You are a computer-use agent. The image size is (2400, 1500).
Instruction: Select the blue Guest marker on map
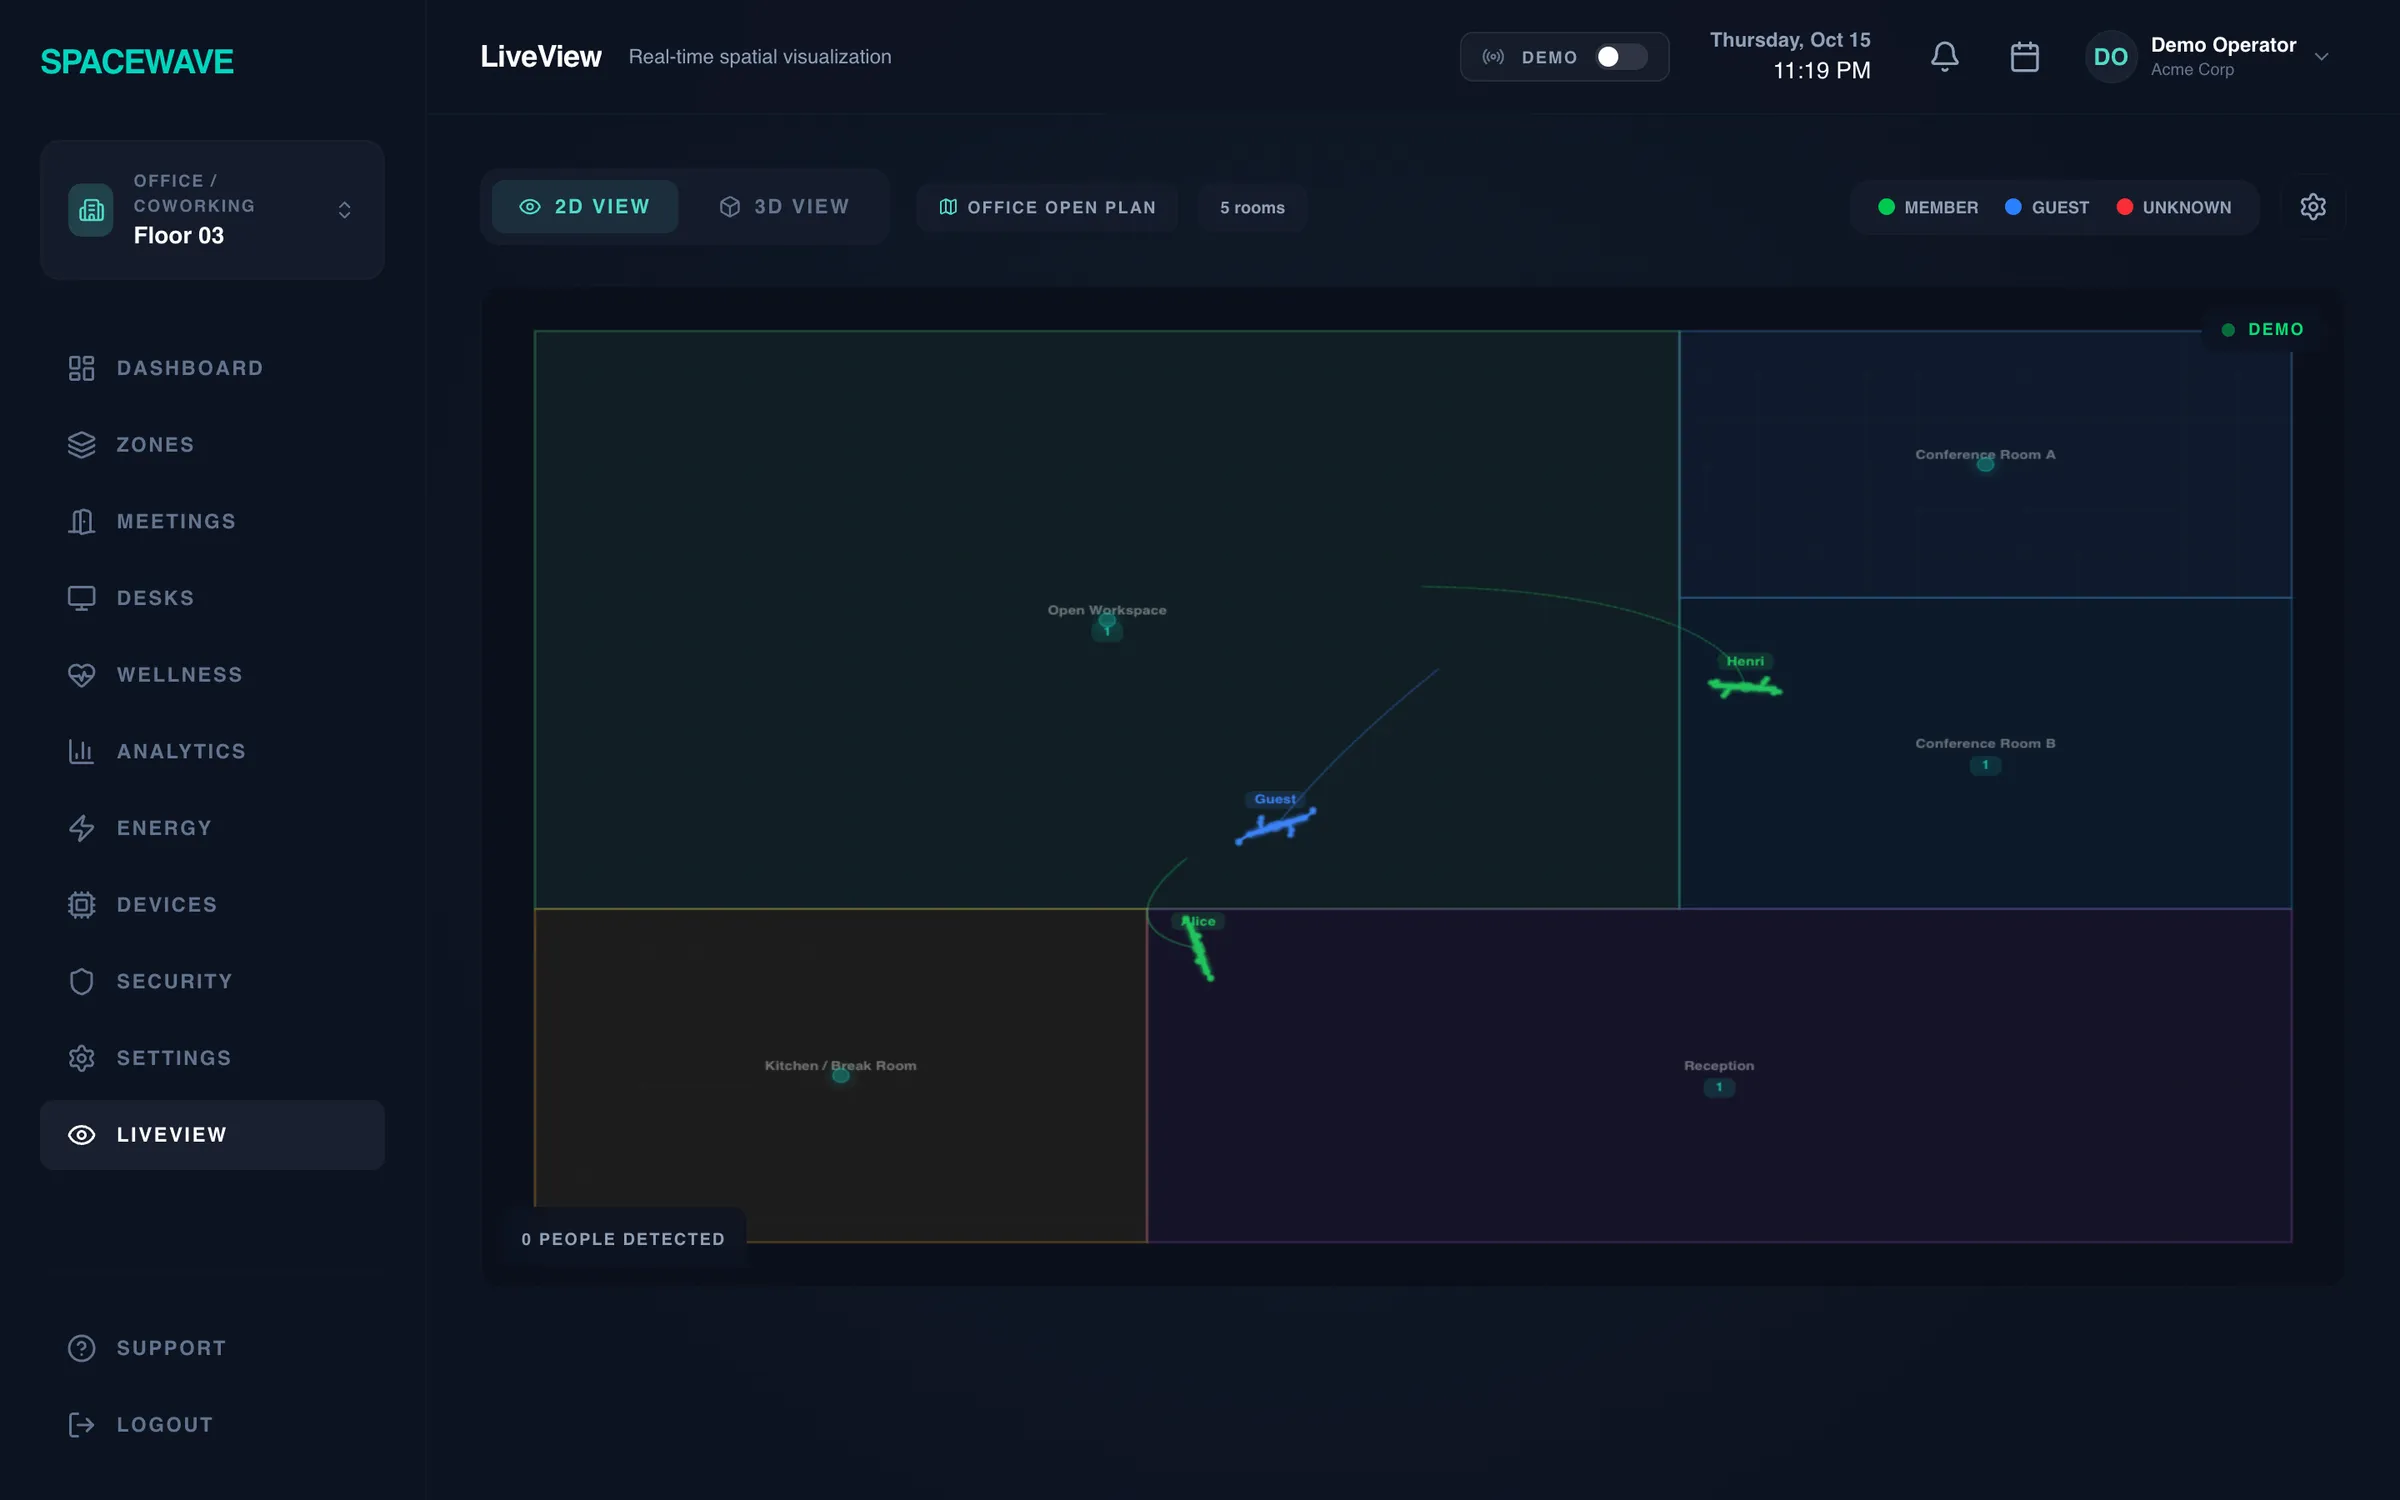tap(1276, 825)
